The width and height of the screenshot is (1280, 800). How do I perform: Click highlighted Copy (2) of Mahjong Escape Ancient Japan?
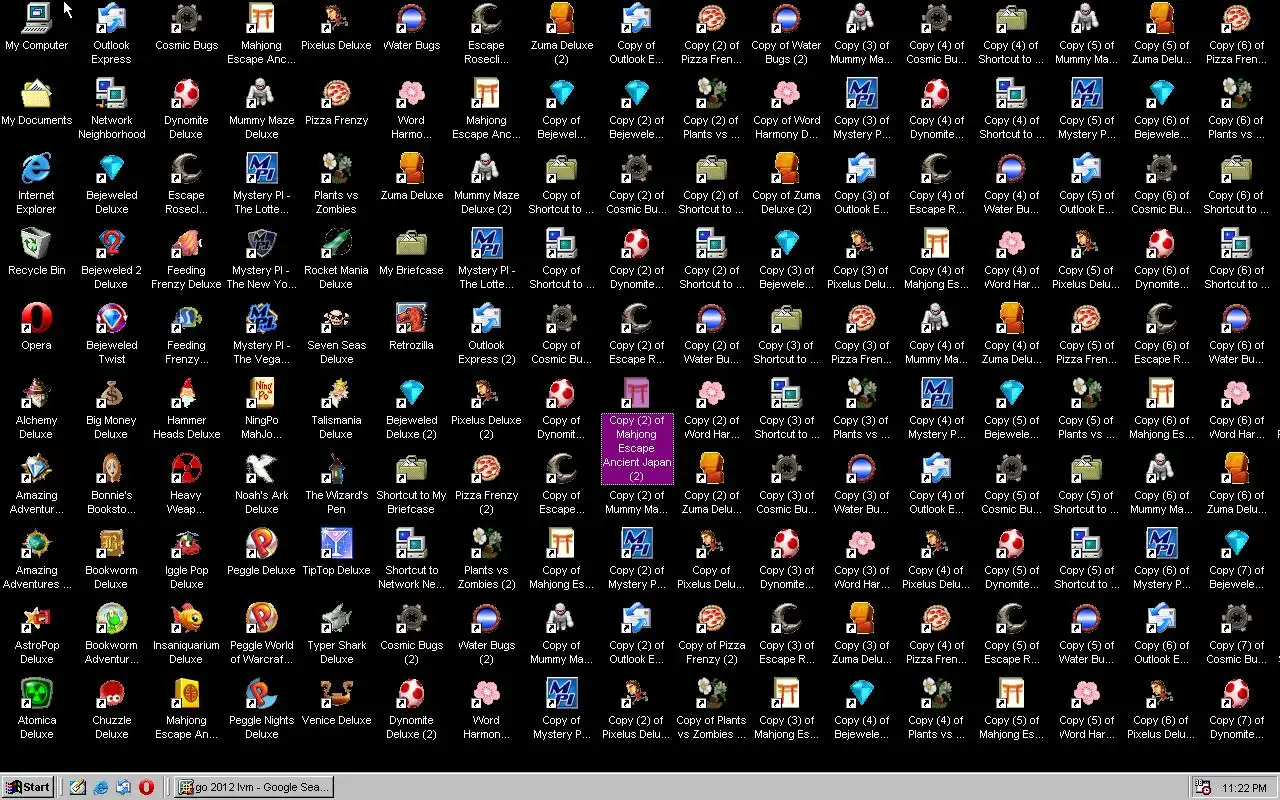(637, 432)
